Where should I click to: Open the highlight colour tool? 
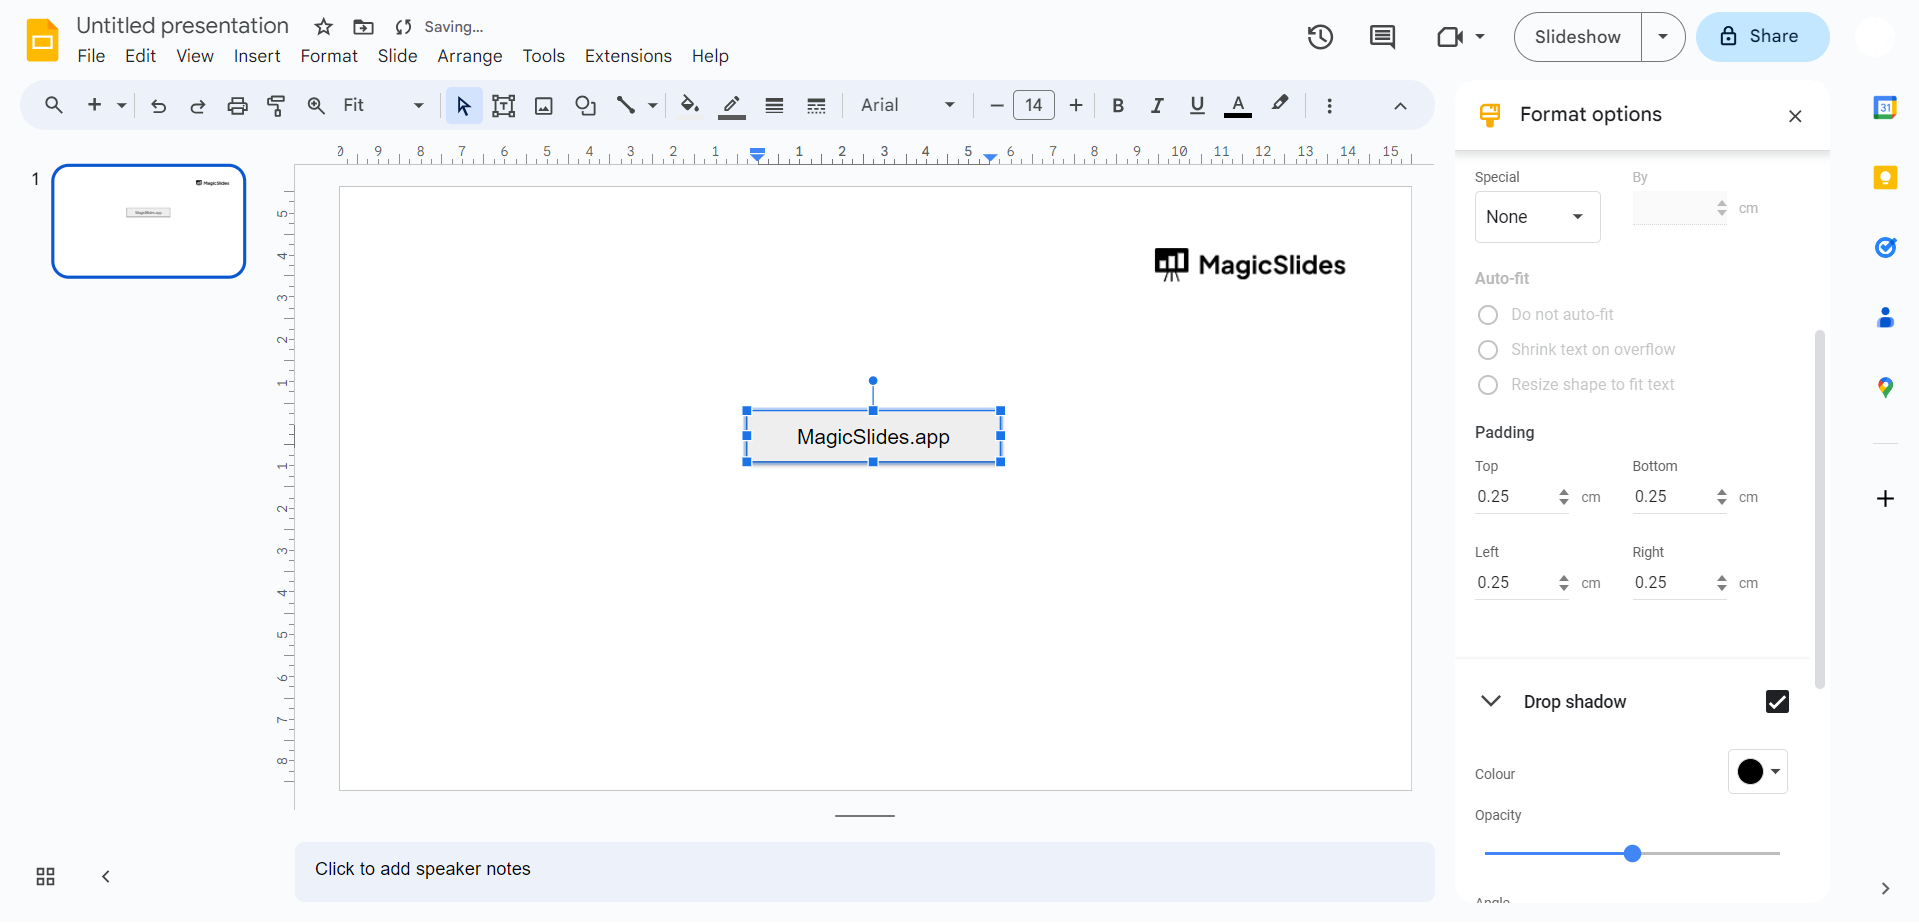point(1280,104)
